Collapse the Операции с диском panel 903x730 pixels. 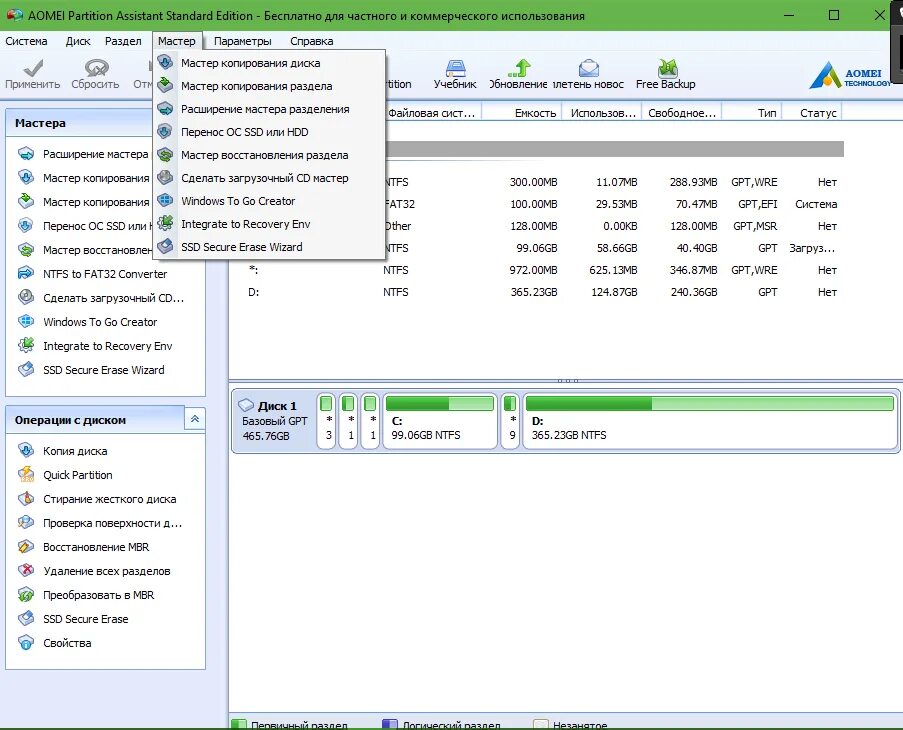pos(195,419)
